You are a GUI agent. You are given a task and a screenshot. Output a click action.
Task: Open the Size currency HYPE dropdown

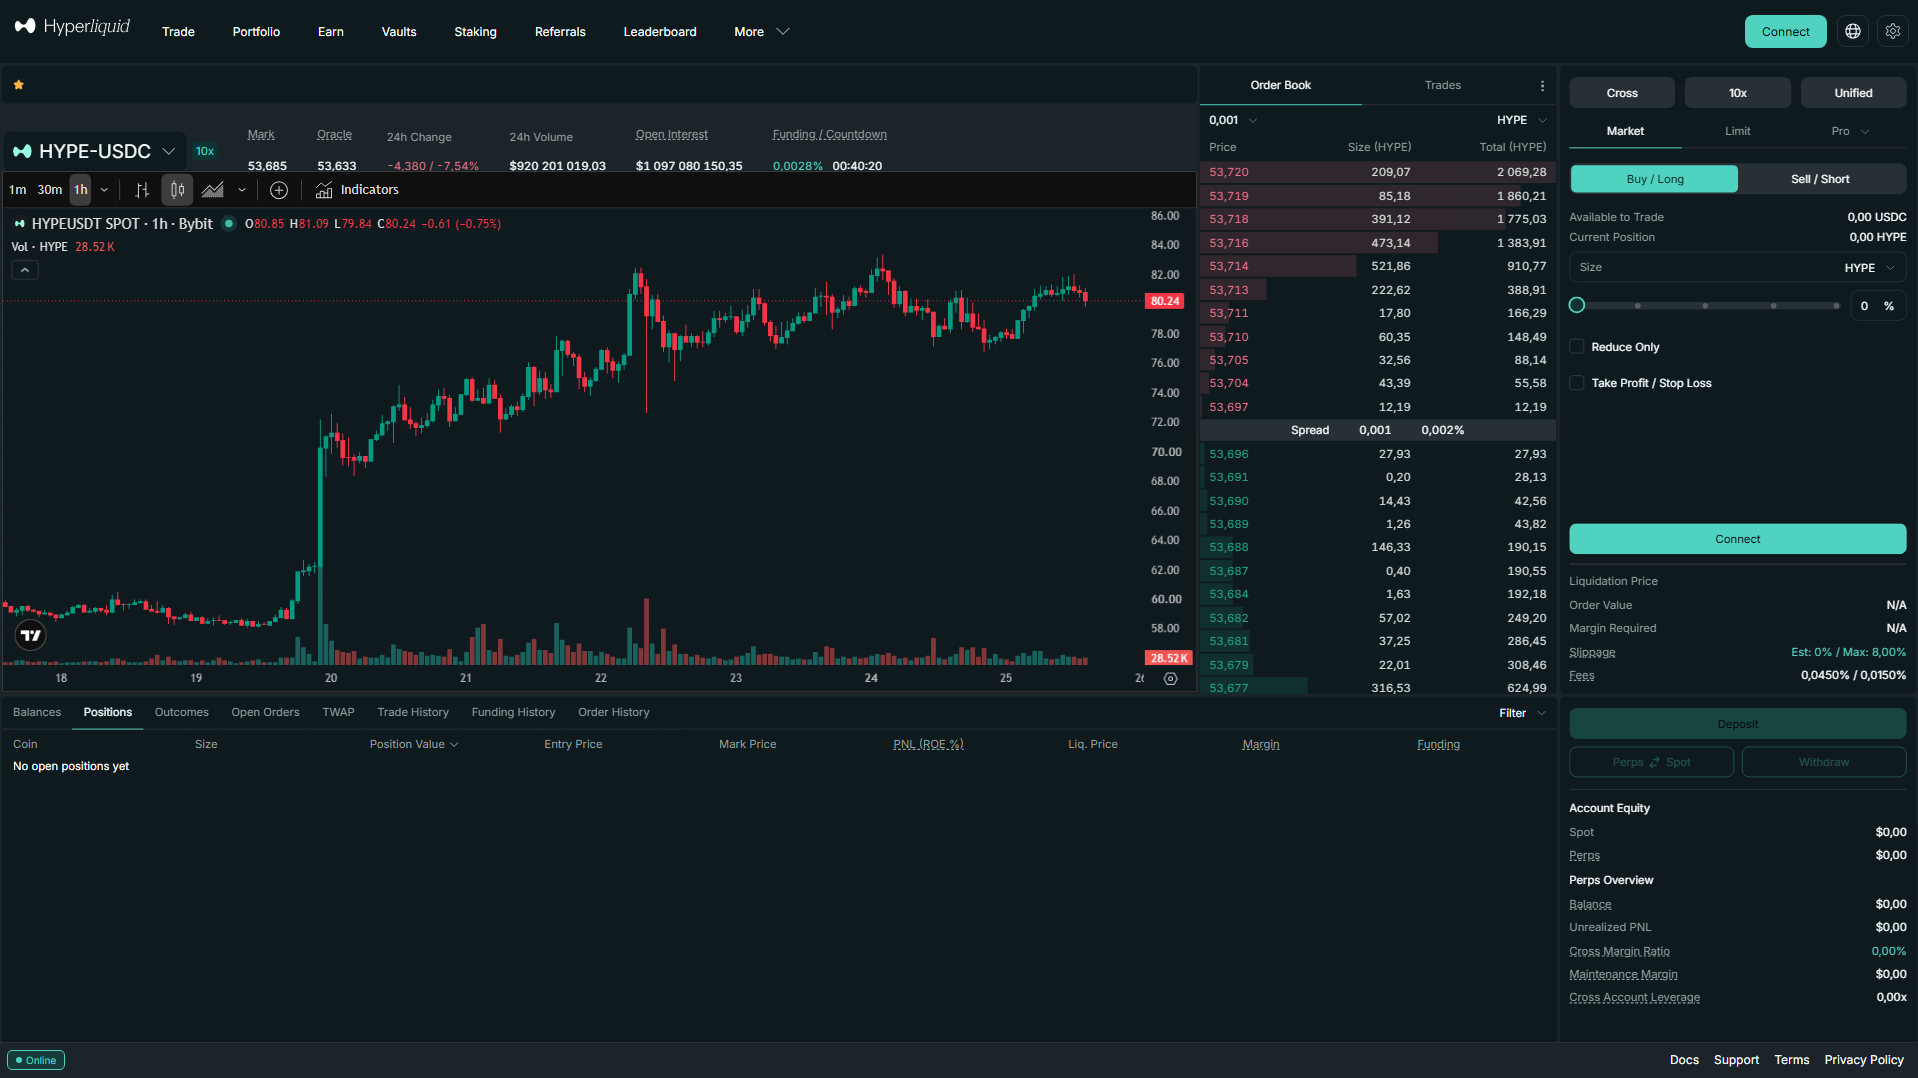click(x=1870, y=268)
